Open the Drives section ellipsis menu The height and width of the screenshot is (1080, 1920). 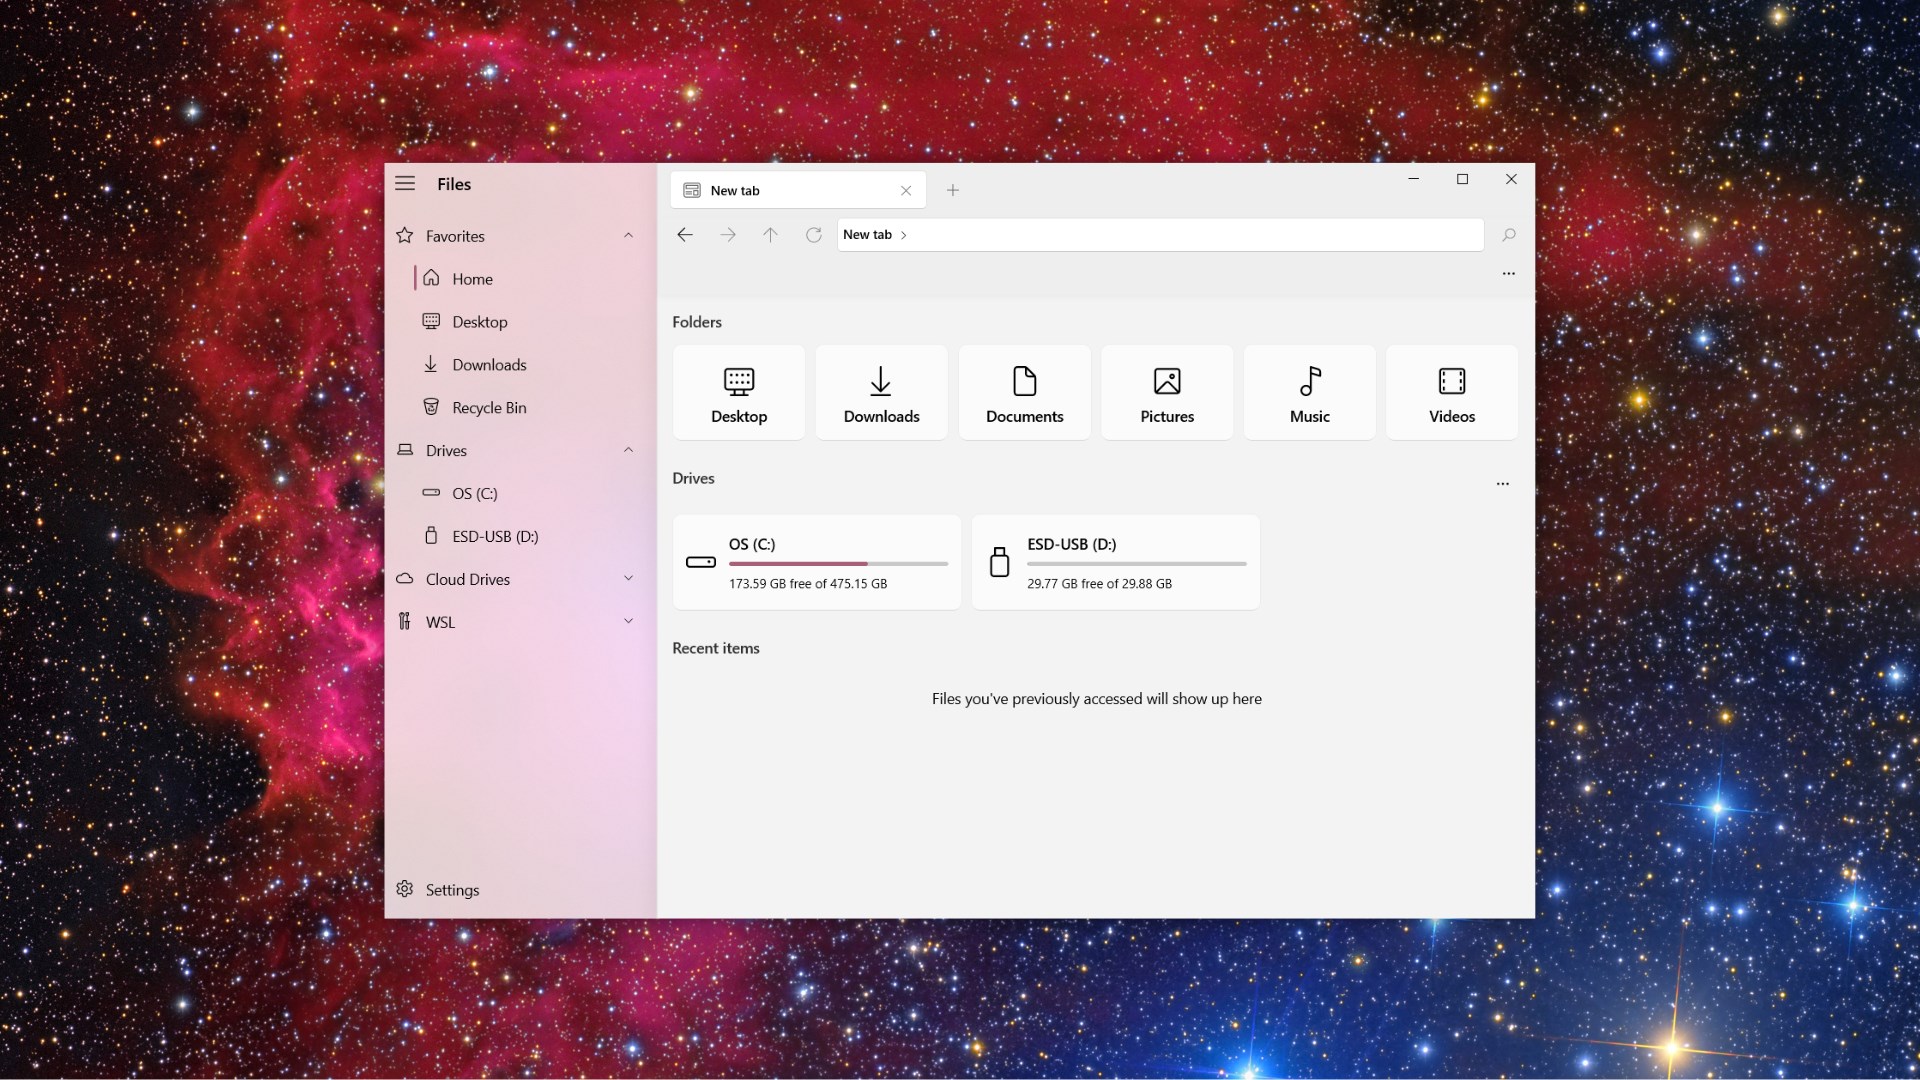tap(1502, 483)
